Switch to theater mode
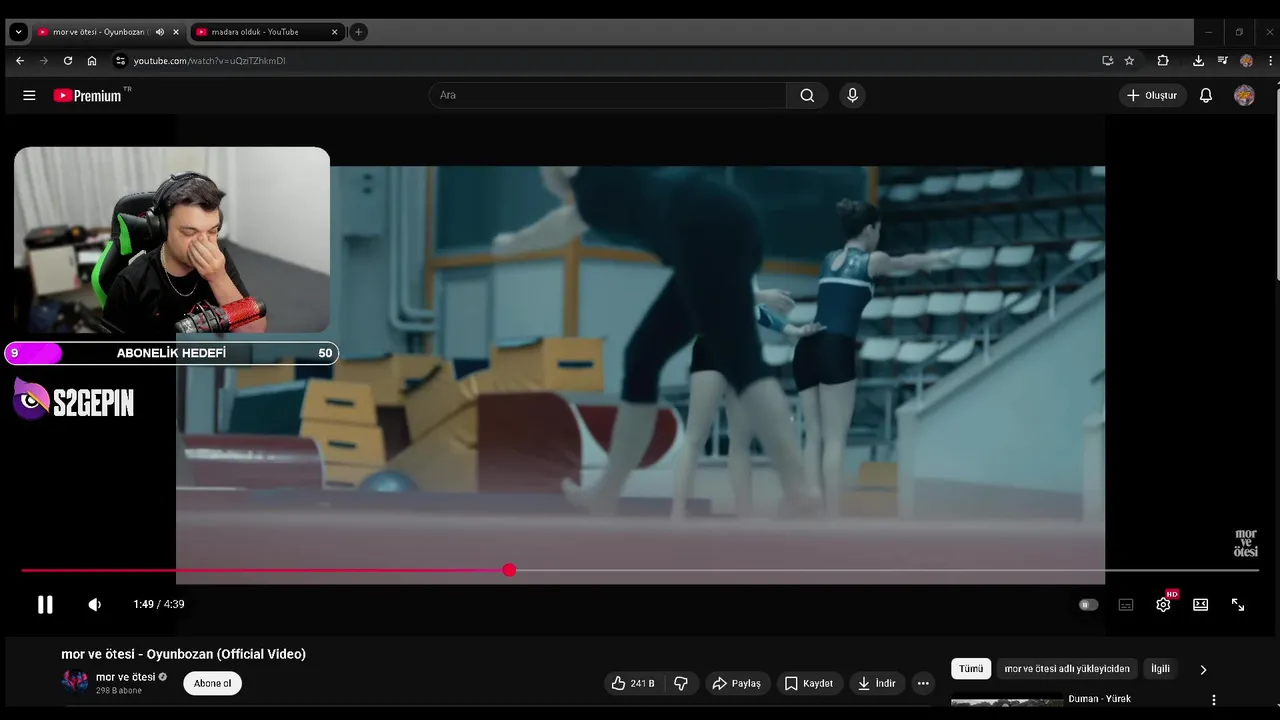The image size is (1280, 720). (1201, 604)
